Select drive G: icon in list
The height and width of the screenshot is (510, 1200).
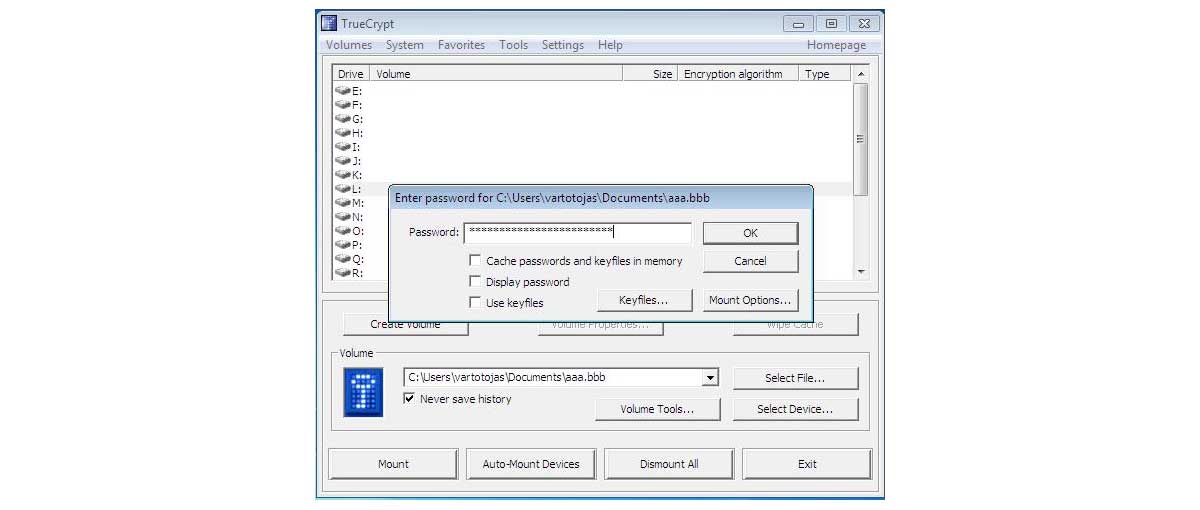click(342, 118)
